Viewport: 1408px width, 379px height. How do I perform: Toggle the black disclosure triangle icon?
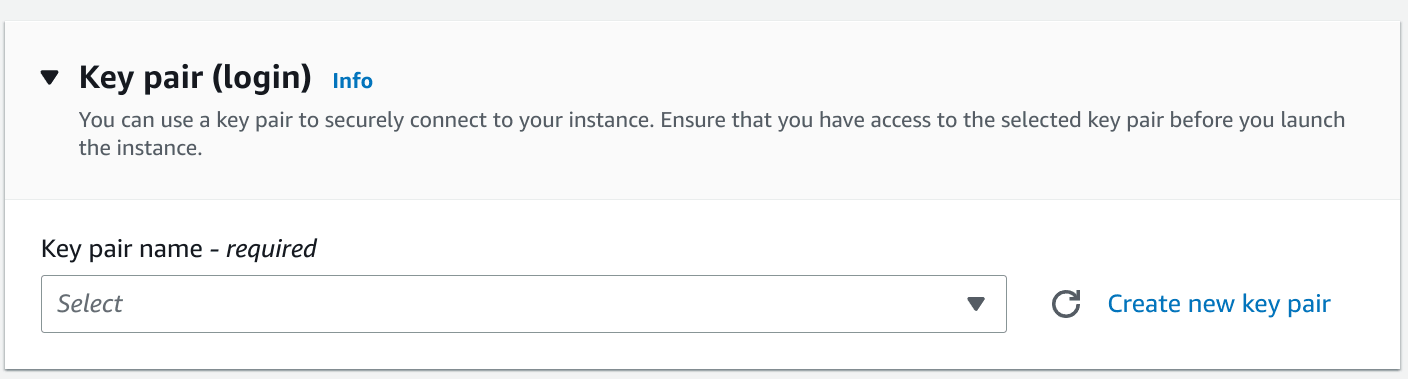pos(50,78)
